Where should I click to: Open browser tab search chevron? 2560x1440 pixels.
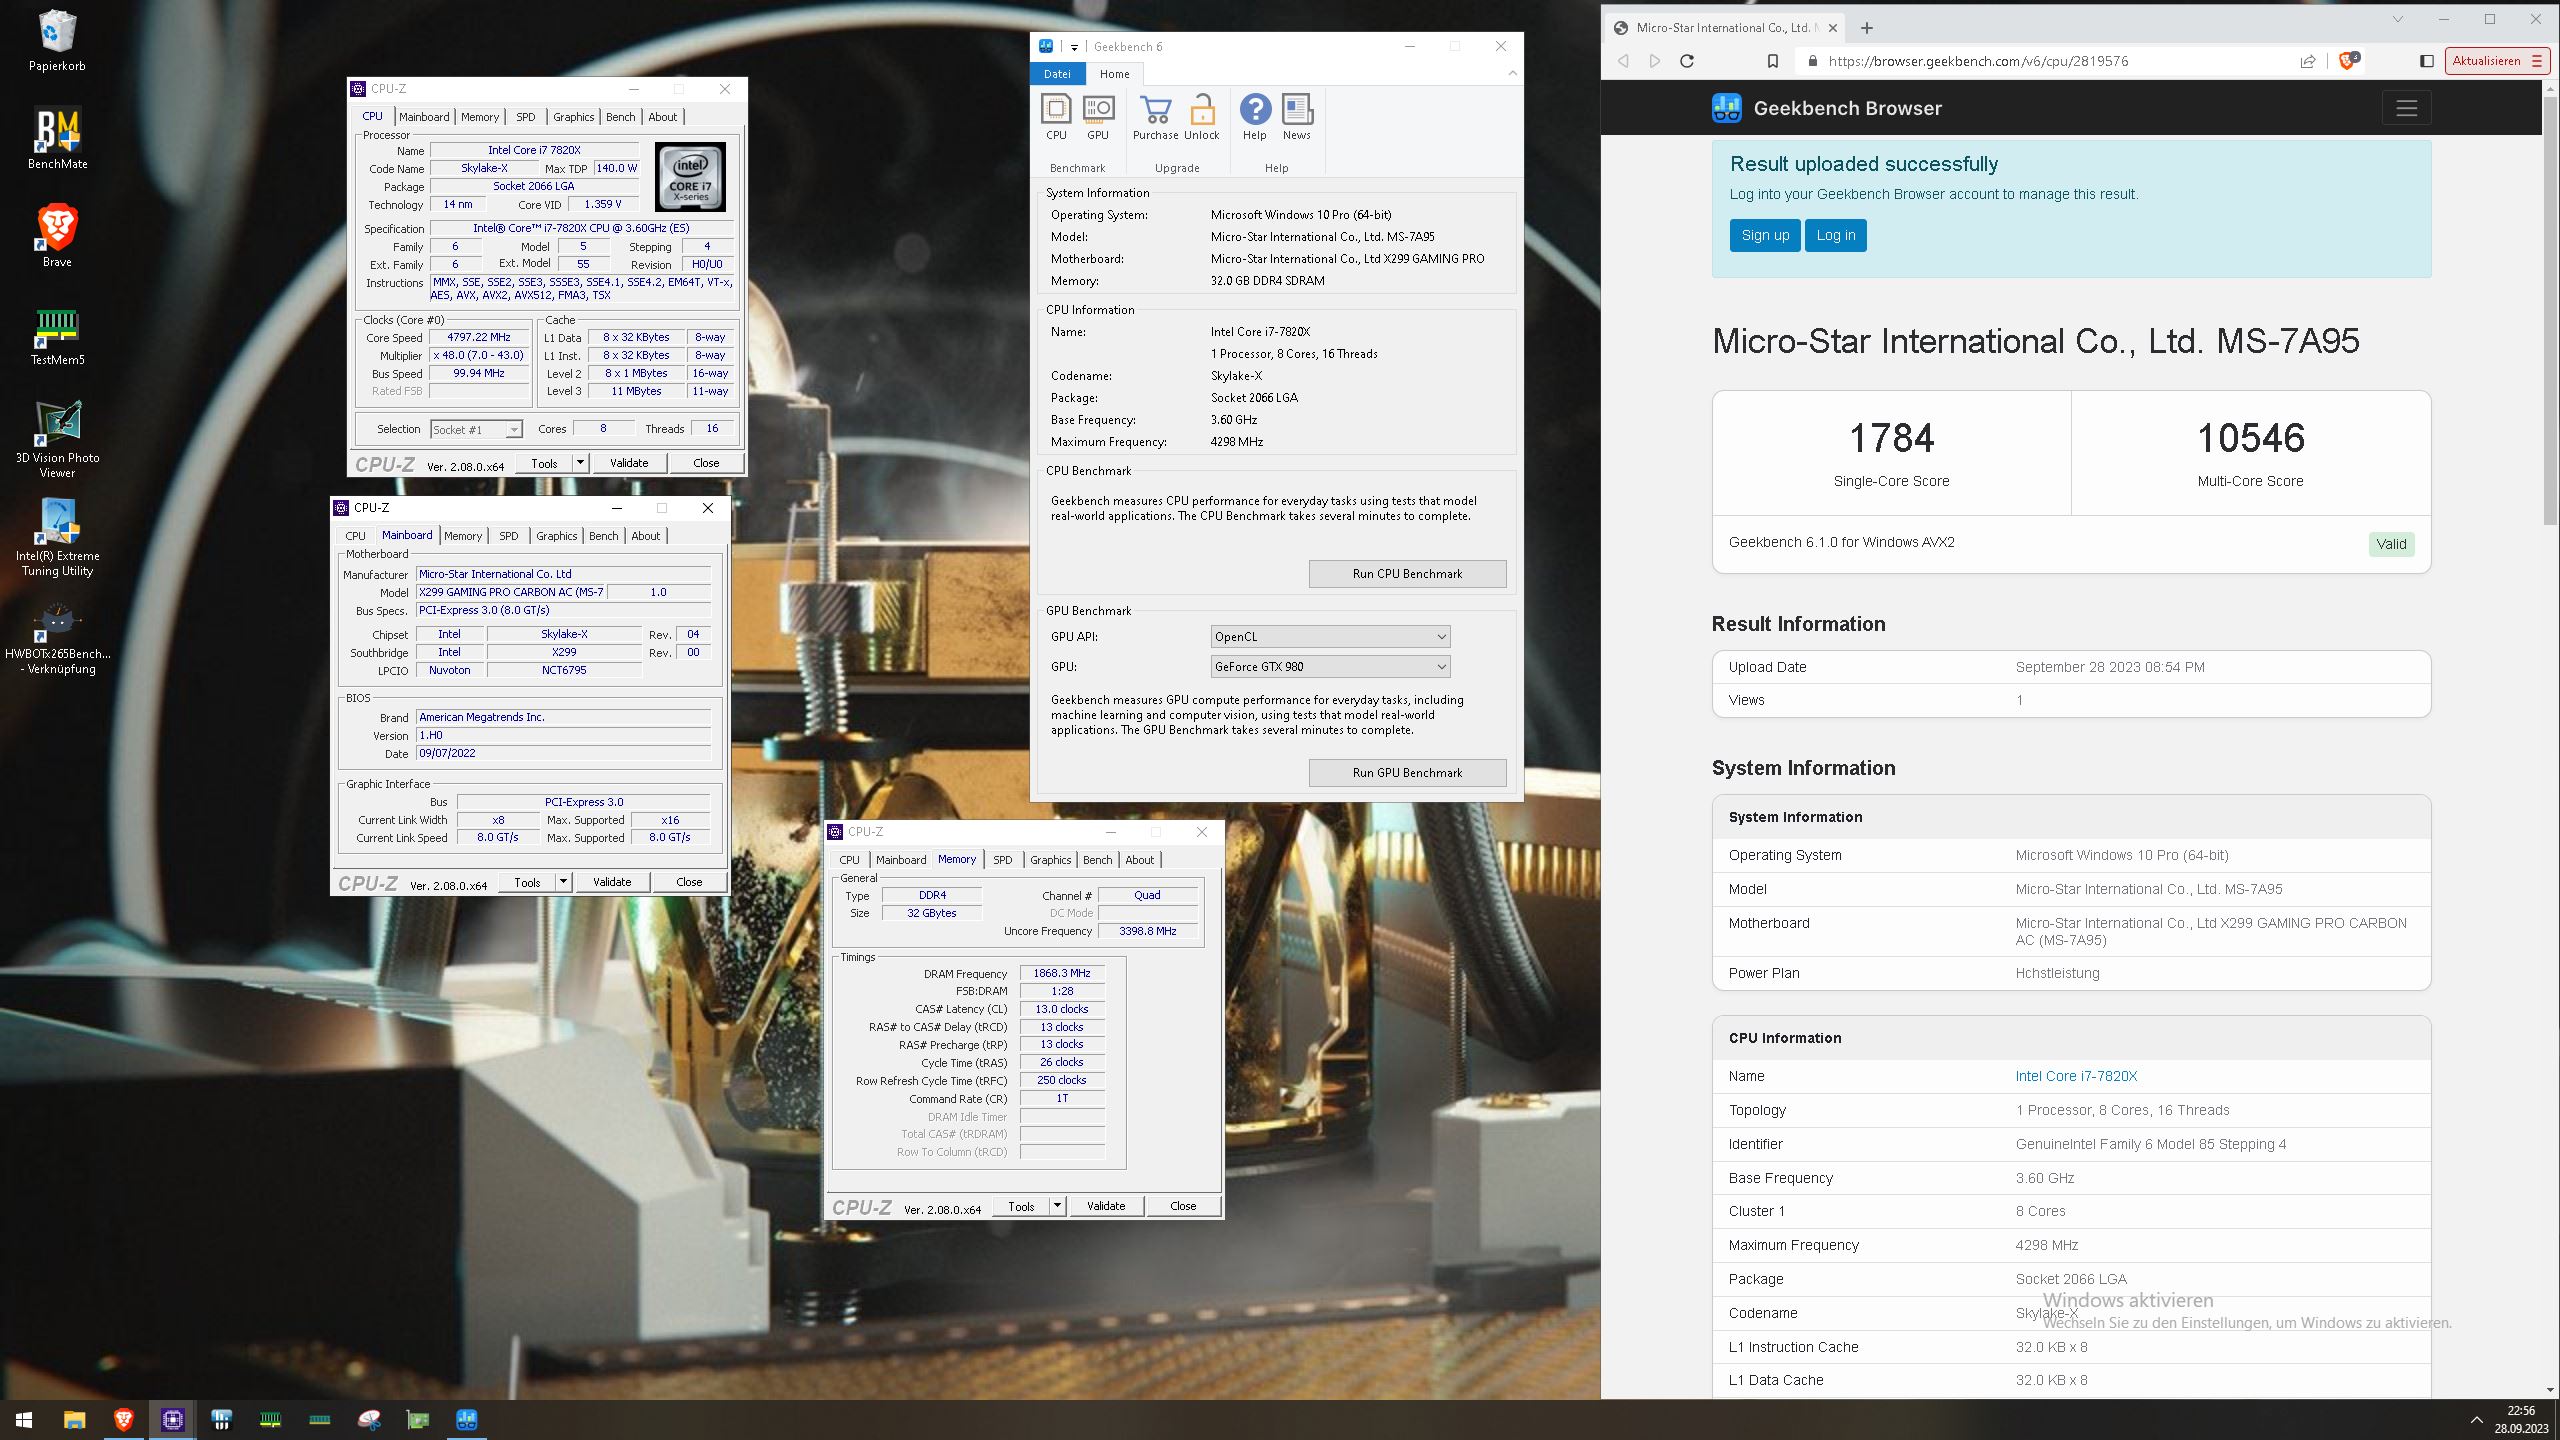2397,19
